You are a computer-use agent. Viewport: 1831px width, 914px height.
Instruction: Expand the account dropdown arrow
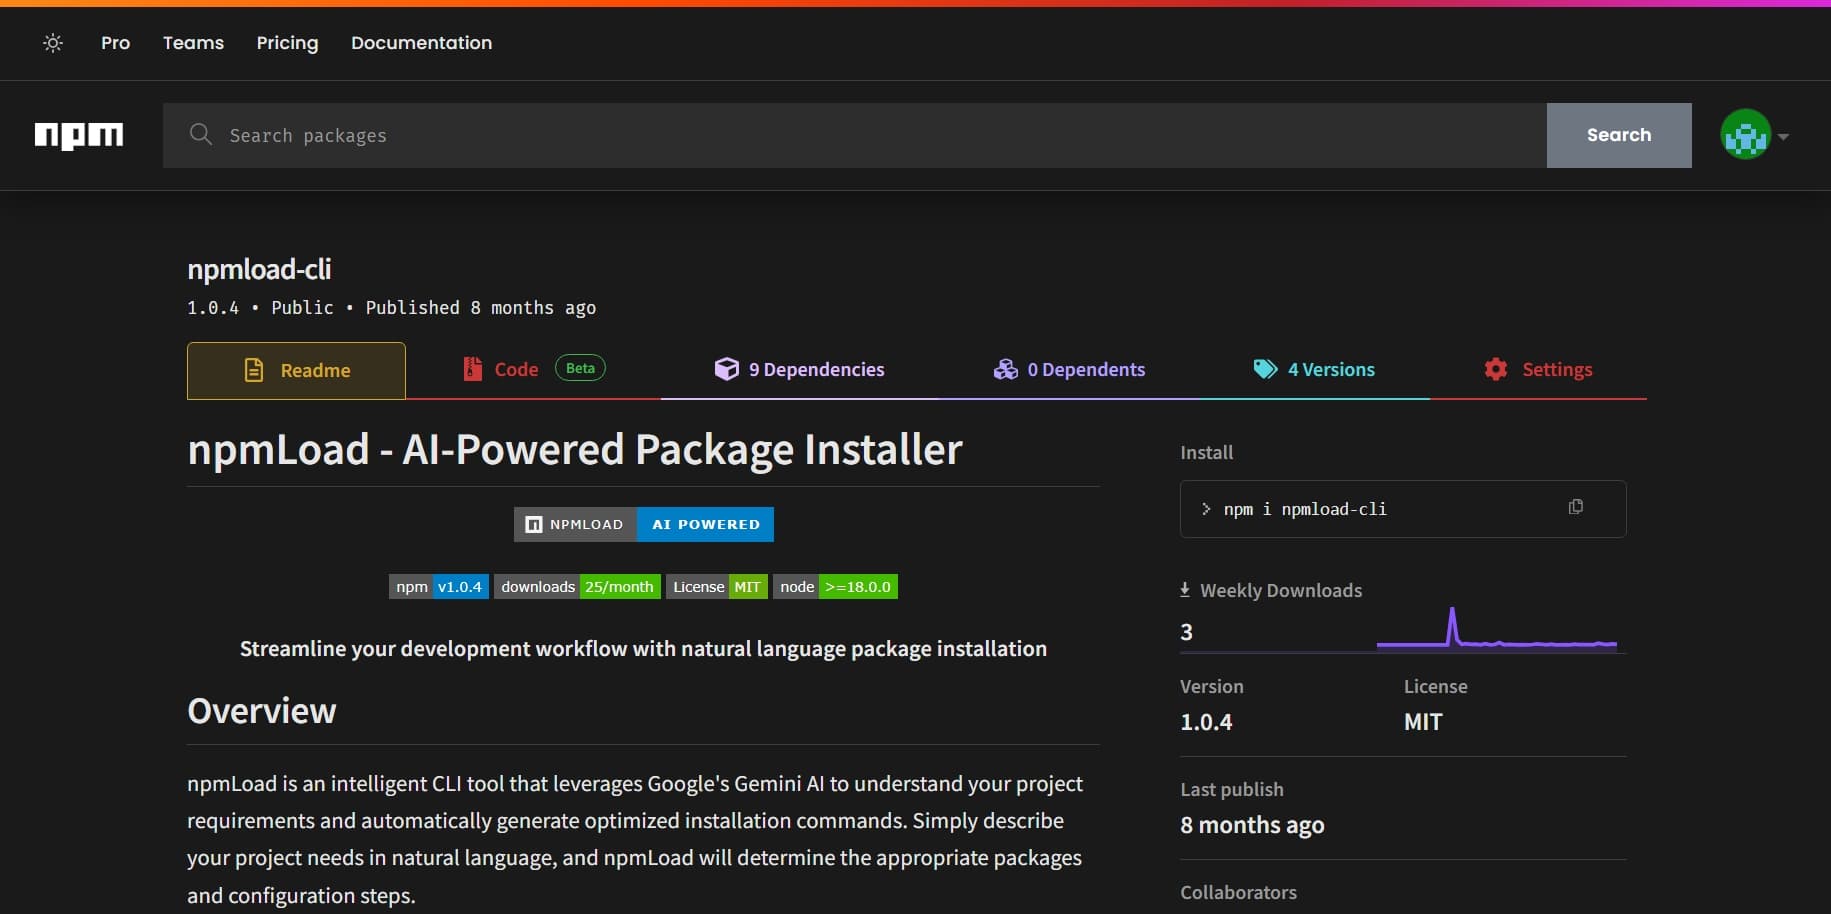click(x=1783, y=136)
